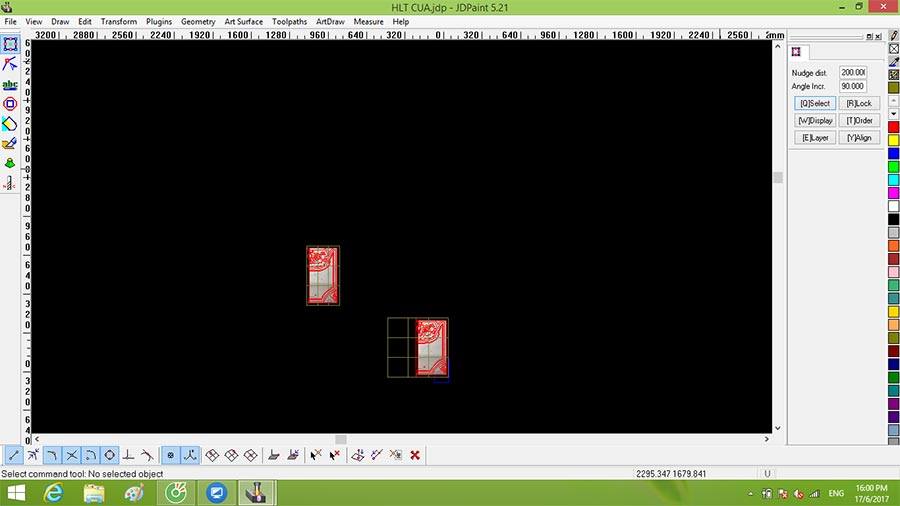Viewport: 900px width, 506px height.
Task: Toggle the point snap dot icon
Action: click(170, 456)
